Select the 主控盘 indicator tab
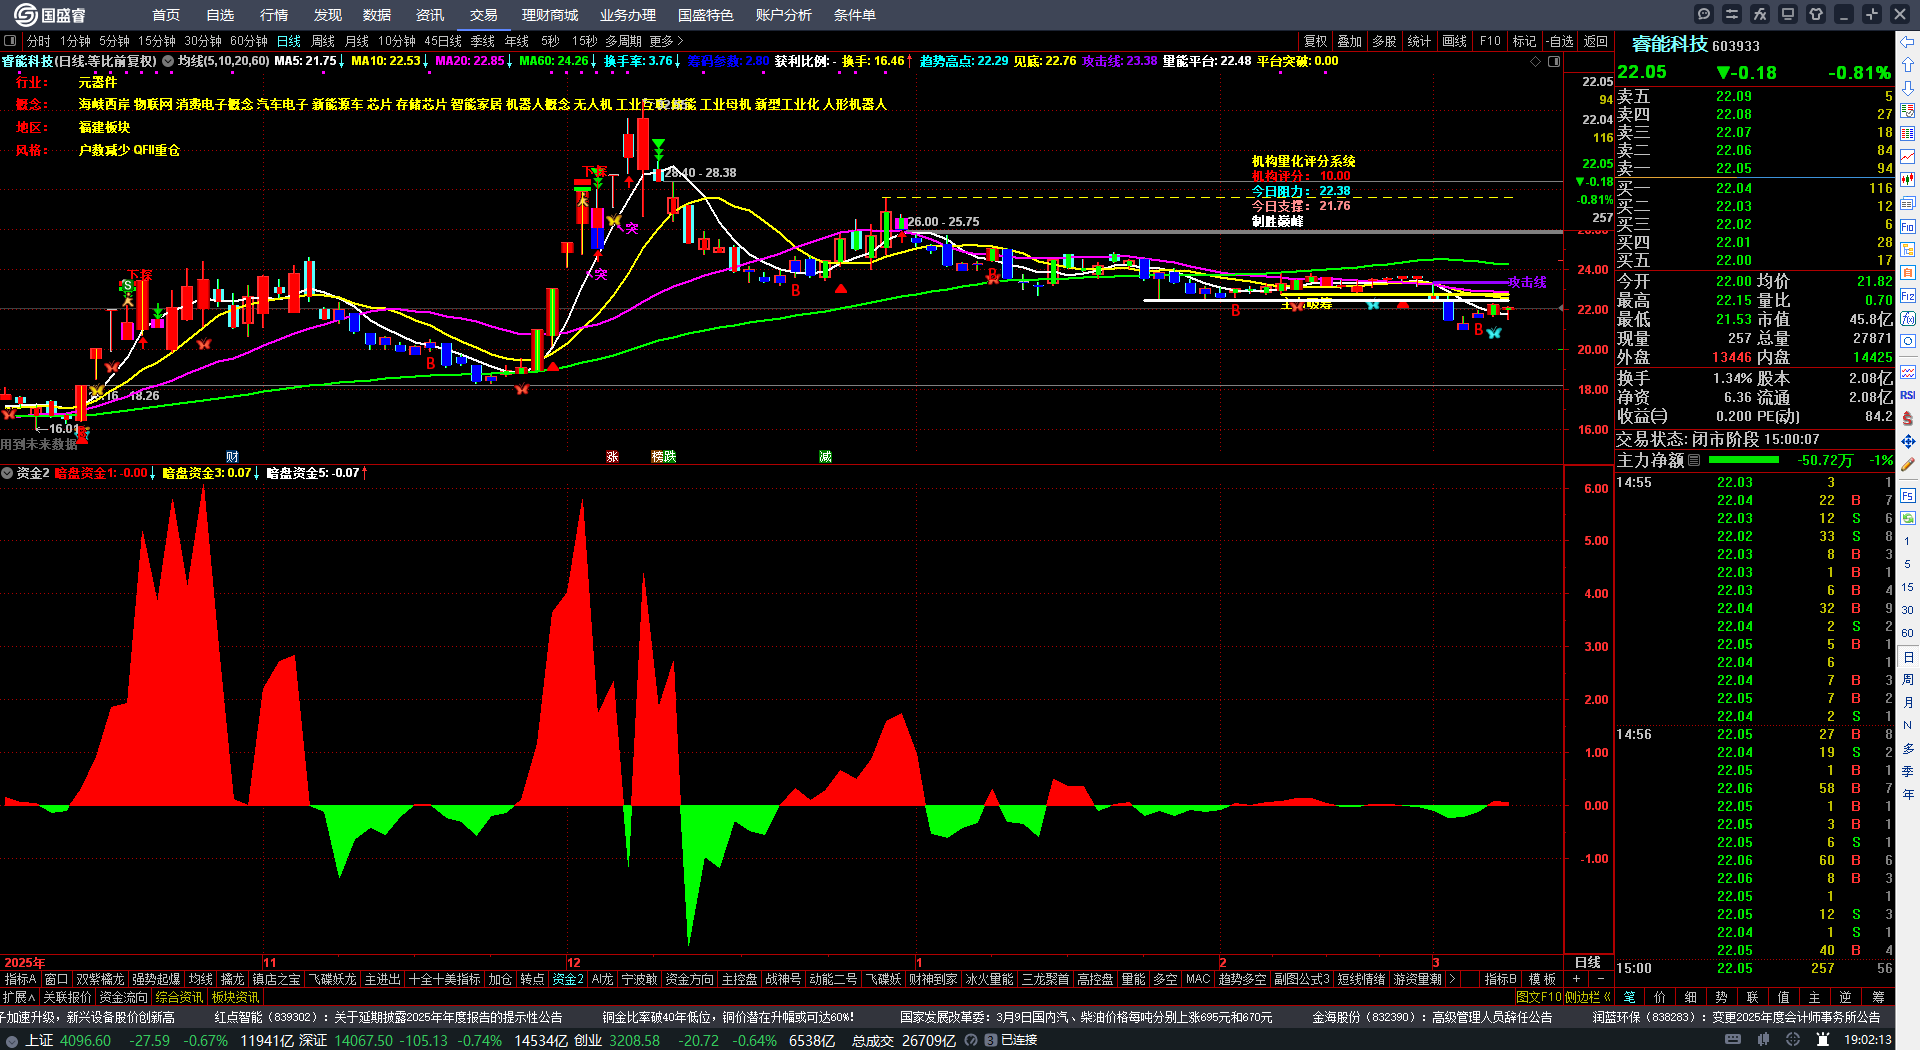The image size is (1920, 1050). (740, 979)
